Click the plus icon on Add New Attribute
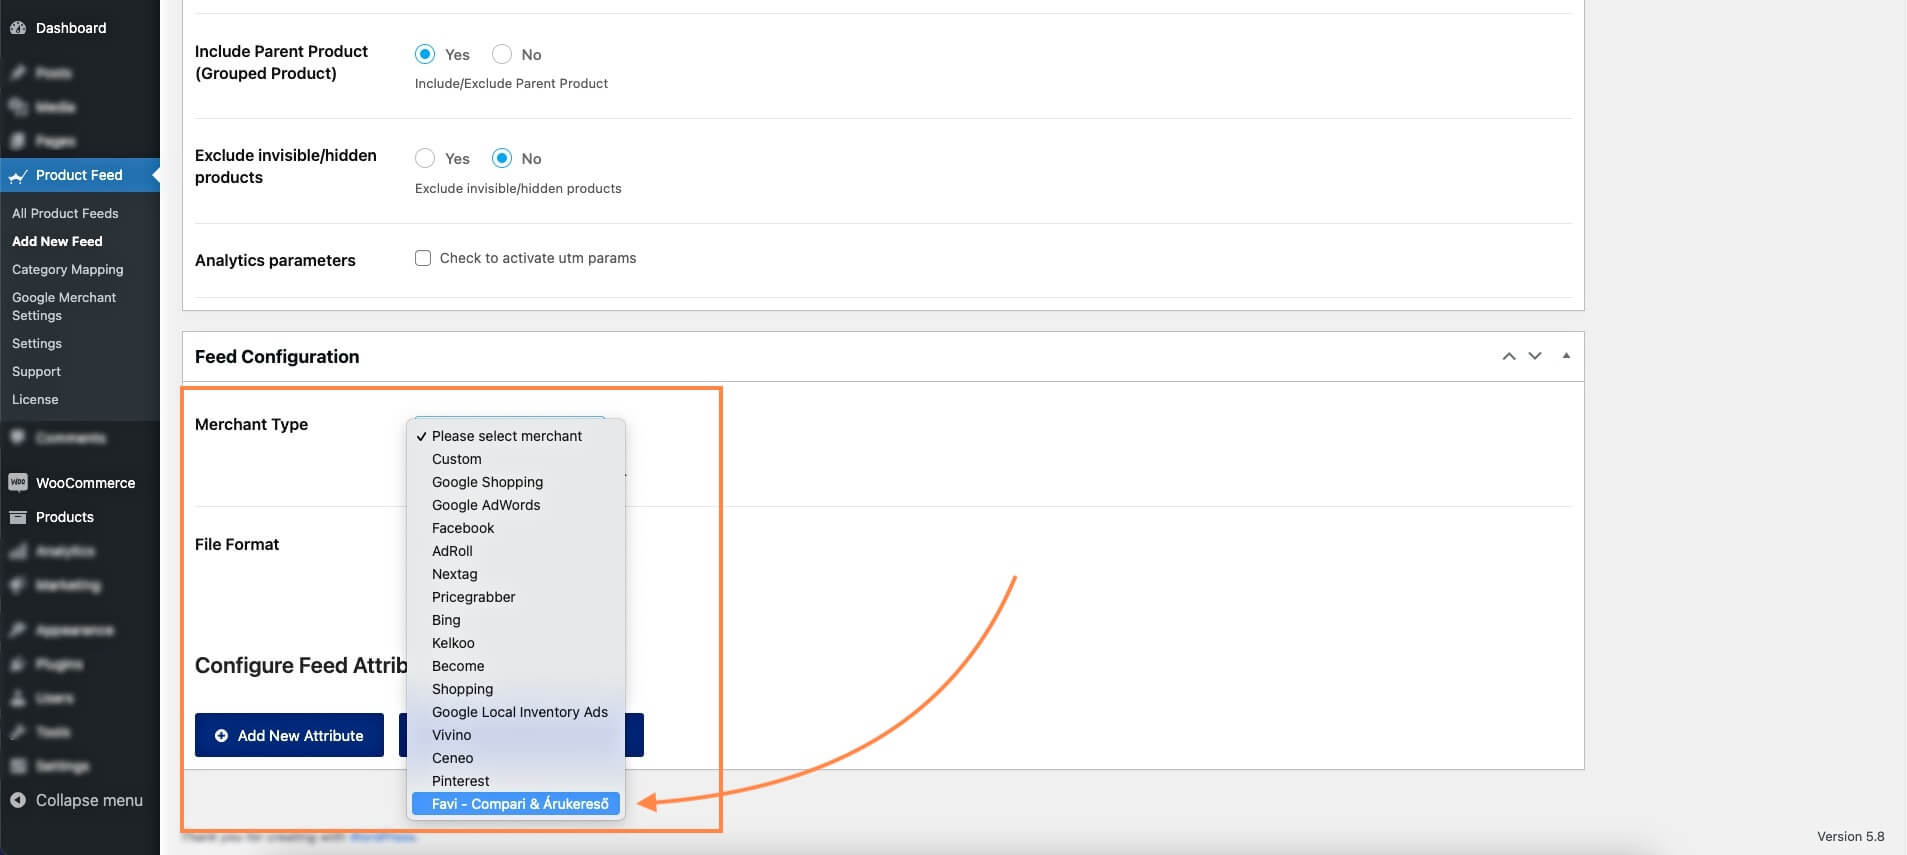This screenshot has width=1907, height=855. [221, 736]
